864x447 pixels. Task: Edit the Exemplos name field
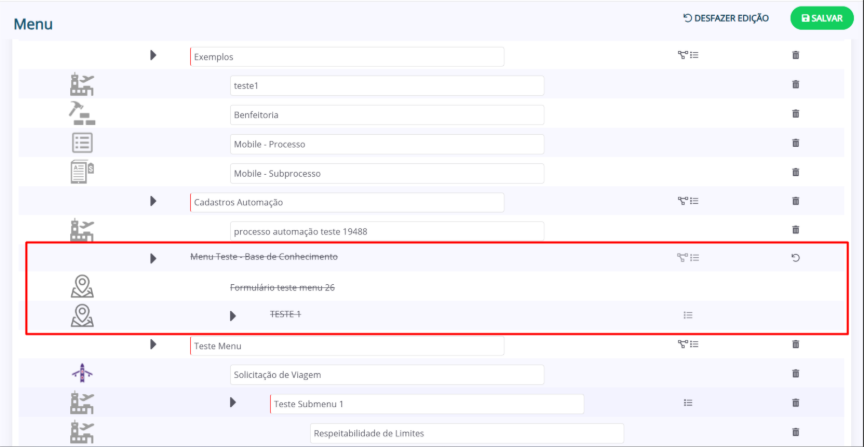(x=347, y=57)
